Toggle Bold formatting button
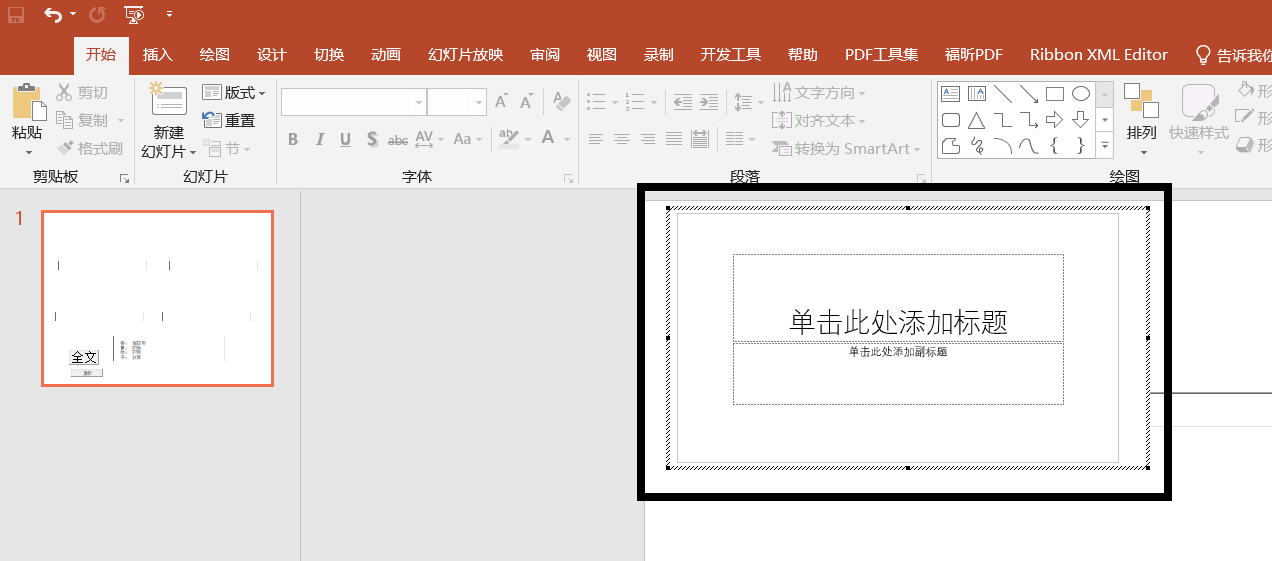Viewport: 1272px width, 561px height. [293, 139]
